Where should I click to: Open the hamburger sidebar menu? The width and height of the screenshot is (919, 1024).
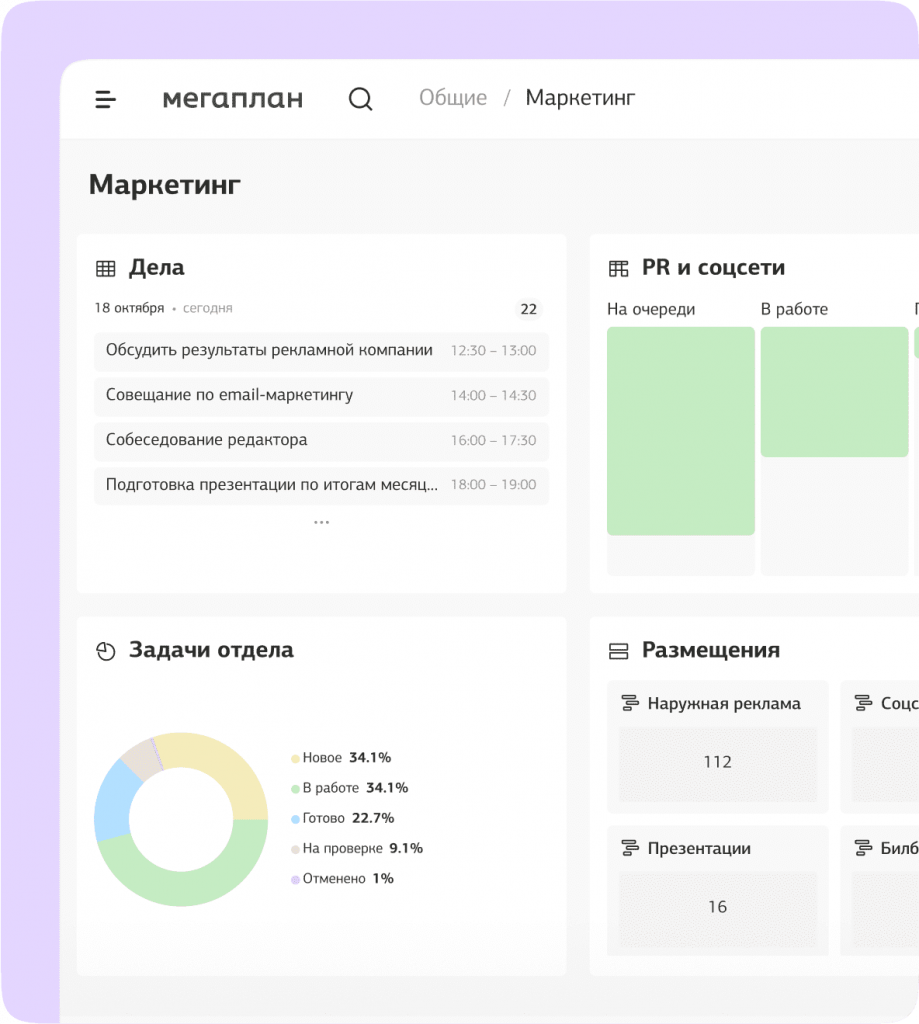[x=105, y=99]
